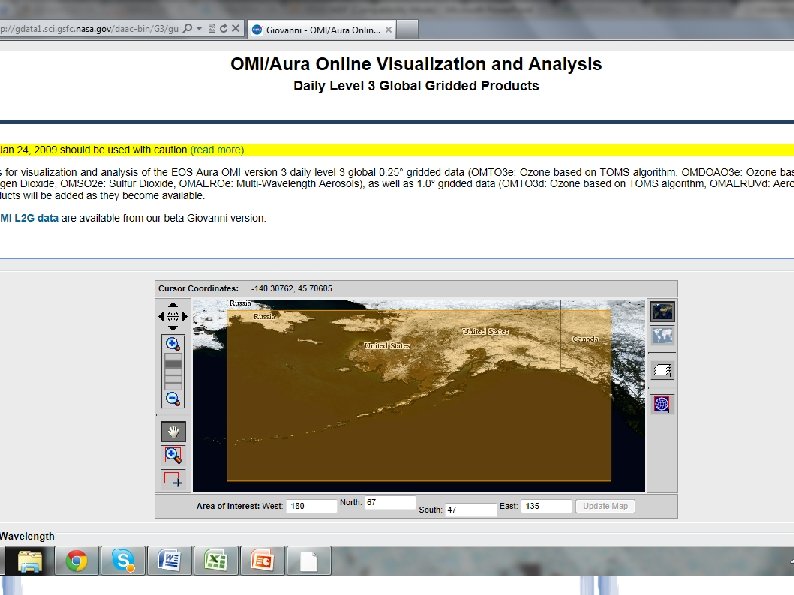Image resolution: width=794 pixels, height=595 pixels.
Task: Launch Google Chrome from the taskbar
Action: (x=76, y=561)
